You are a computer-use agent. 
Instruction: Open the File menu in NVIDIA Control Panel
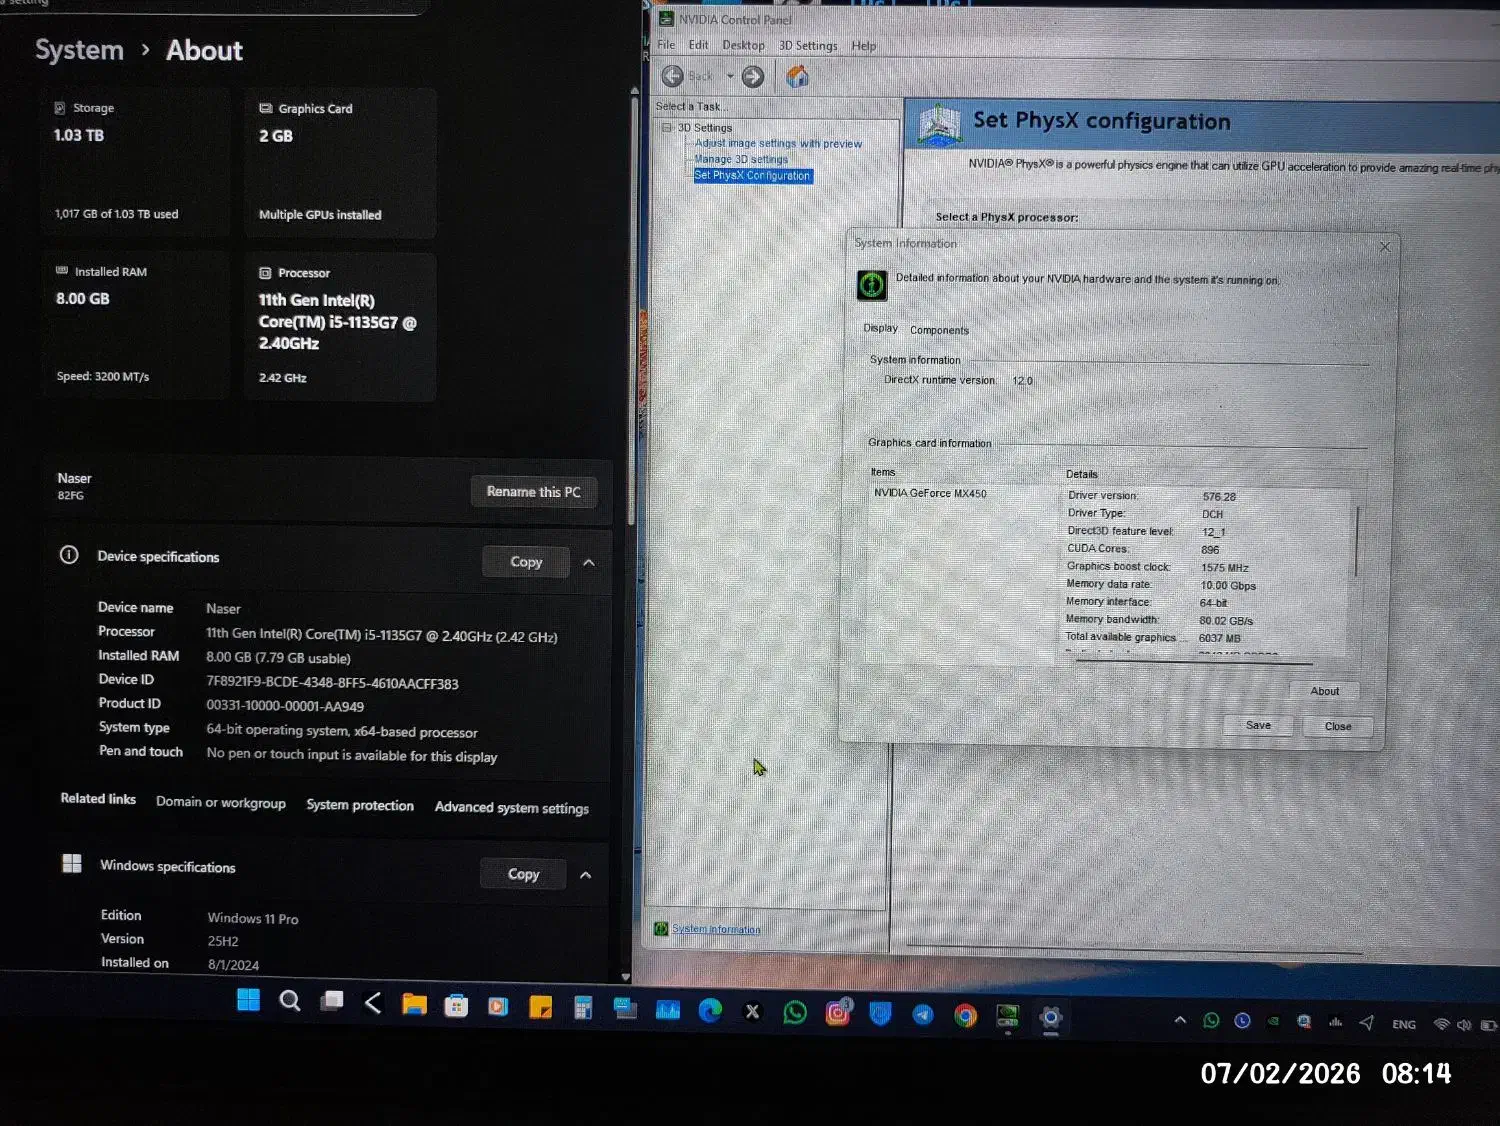pos(666,45)
